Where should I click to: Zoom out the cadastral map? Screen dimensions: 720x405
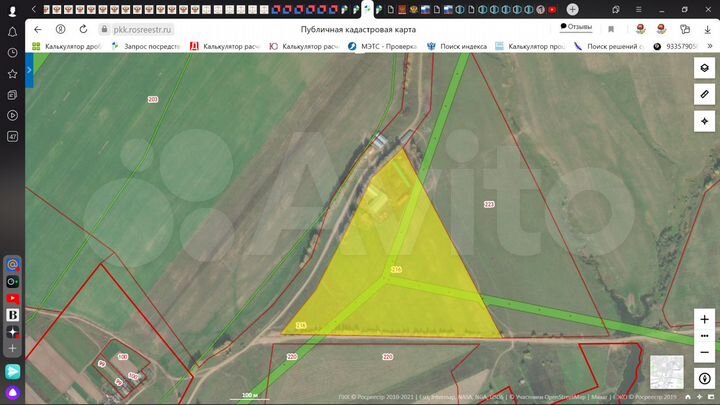pyautogui.click(x=704, y=352)
